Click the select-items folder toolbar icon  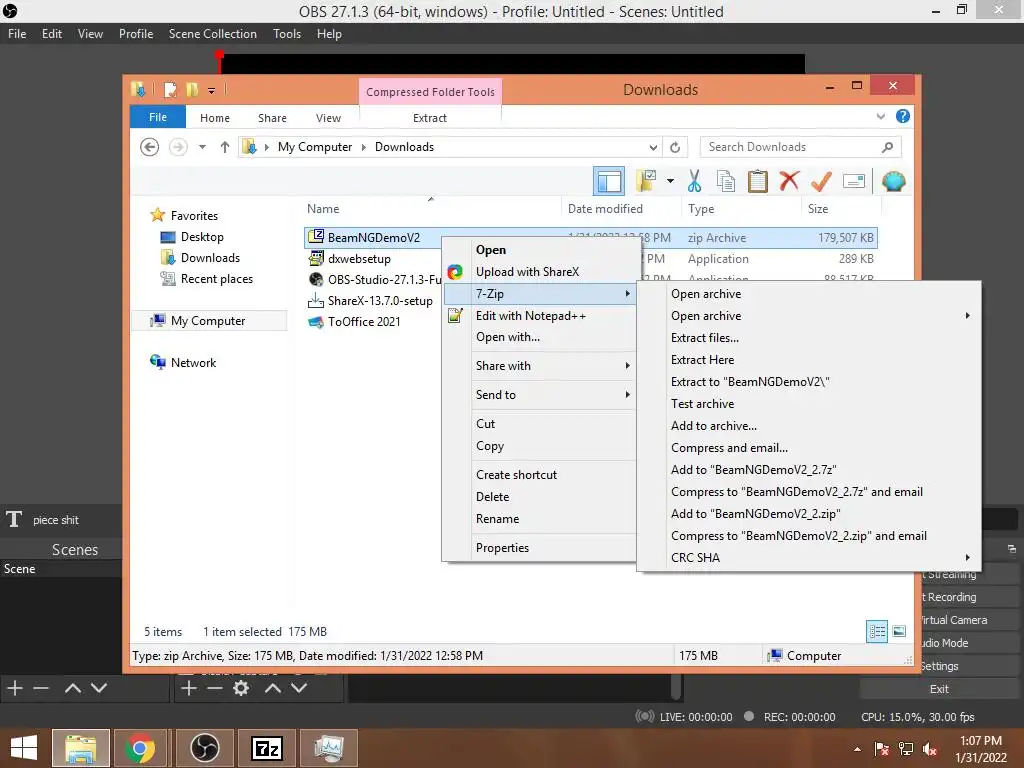coord(646,181)
